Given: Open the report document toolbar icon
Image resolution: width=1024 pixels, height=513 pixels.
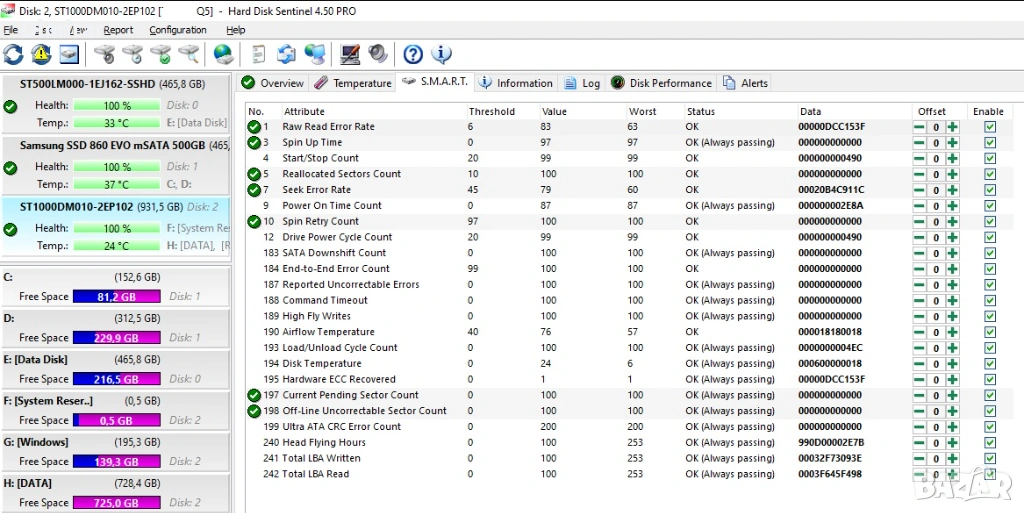Looking at the screenshot, I should (x=258, y=54).
